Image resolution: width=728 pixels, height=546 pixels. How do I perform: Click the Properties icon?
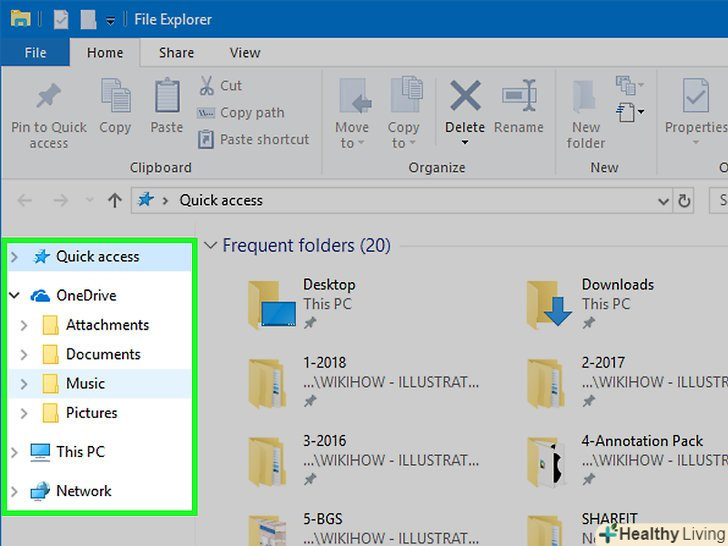click(696, 96)
